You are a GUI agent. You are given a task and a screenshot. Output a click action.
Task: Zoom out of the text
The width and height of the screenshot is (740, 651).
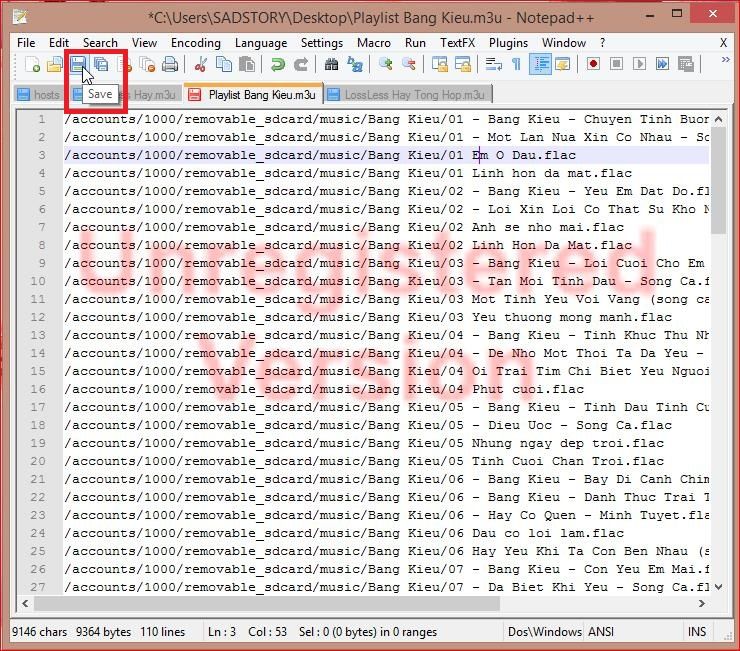pyautogui.click(x=409, y=64)
